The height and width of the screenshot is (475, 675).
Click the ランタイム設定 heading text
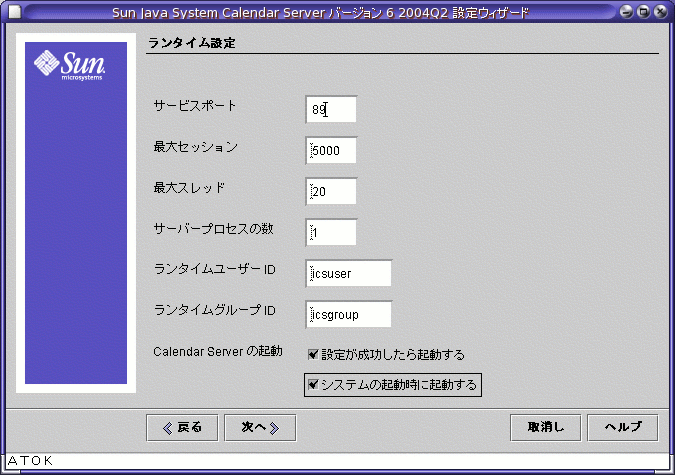pyautogui.click(x=192, y=43)
